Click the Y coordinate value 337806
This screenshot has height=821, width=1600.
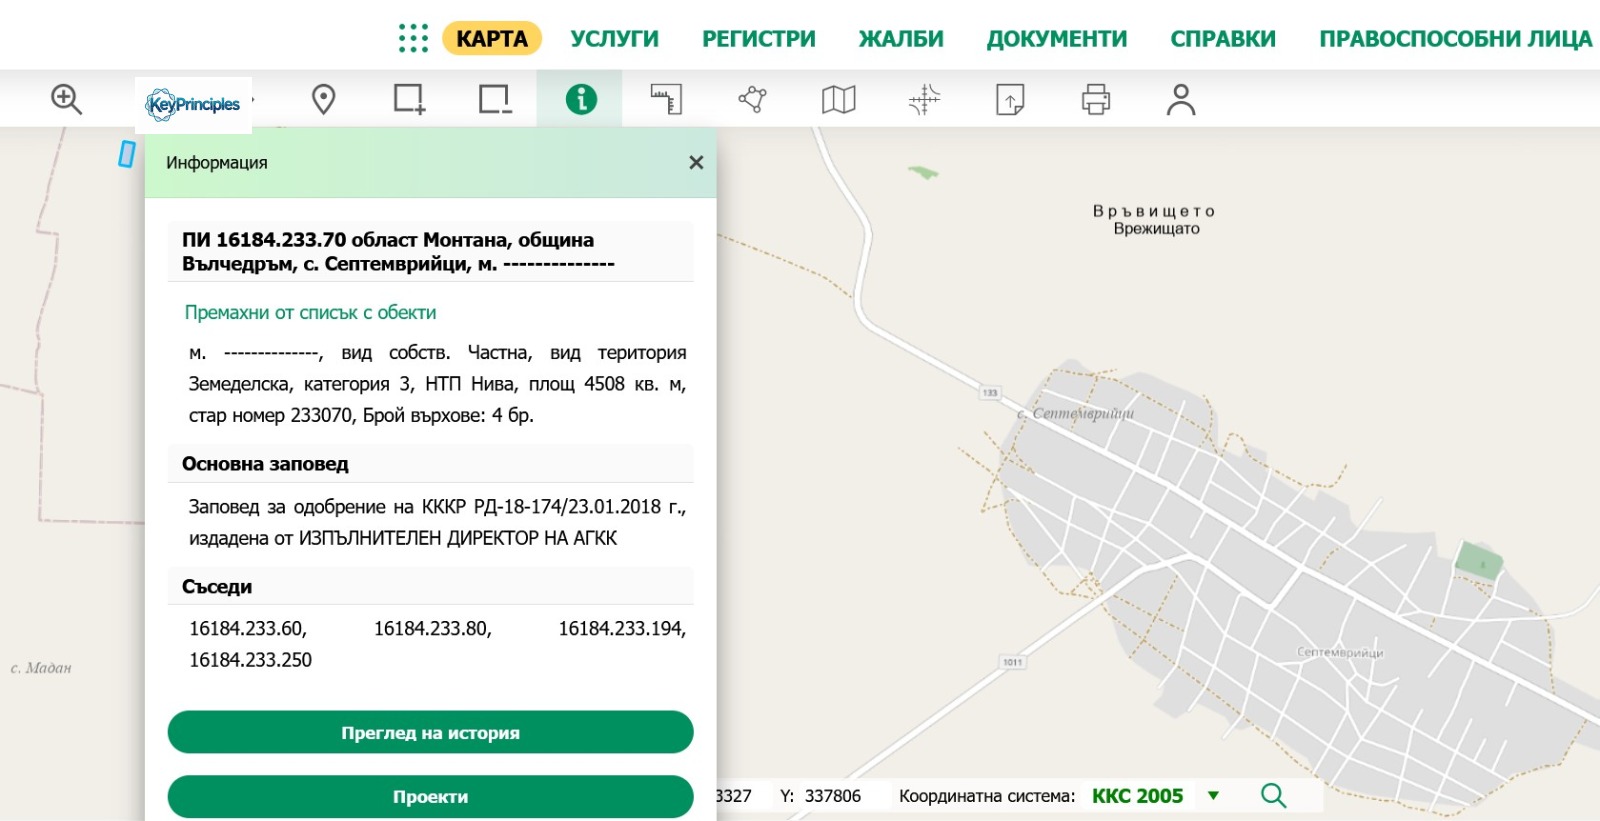[x=833, y=796]
